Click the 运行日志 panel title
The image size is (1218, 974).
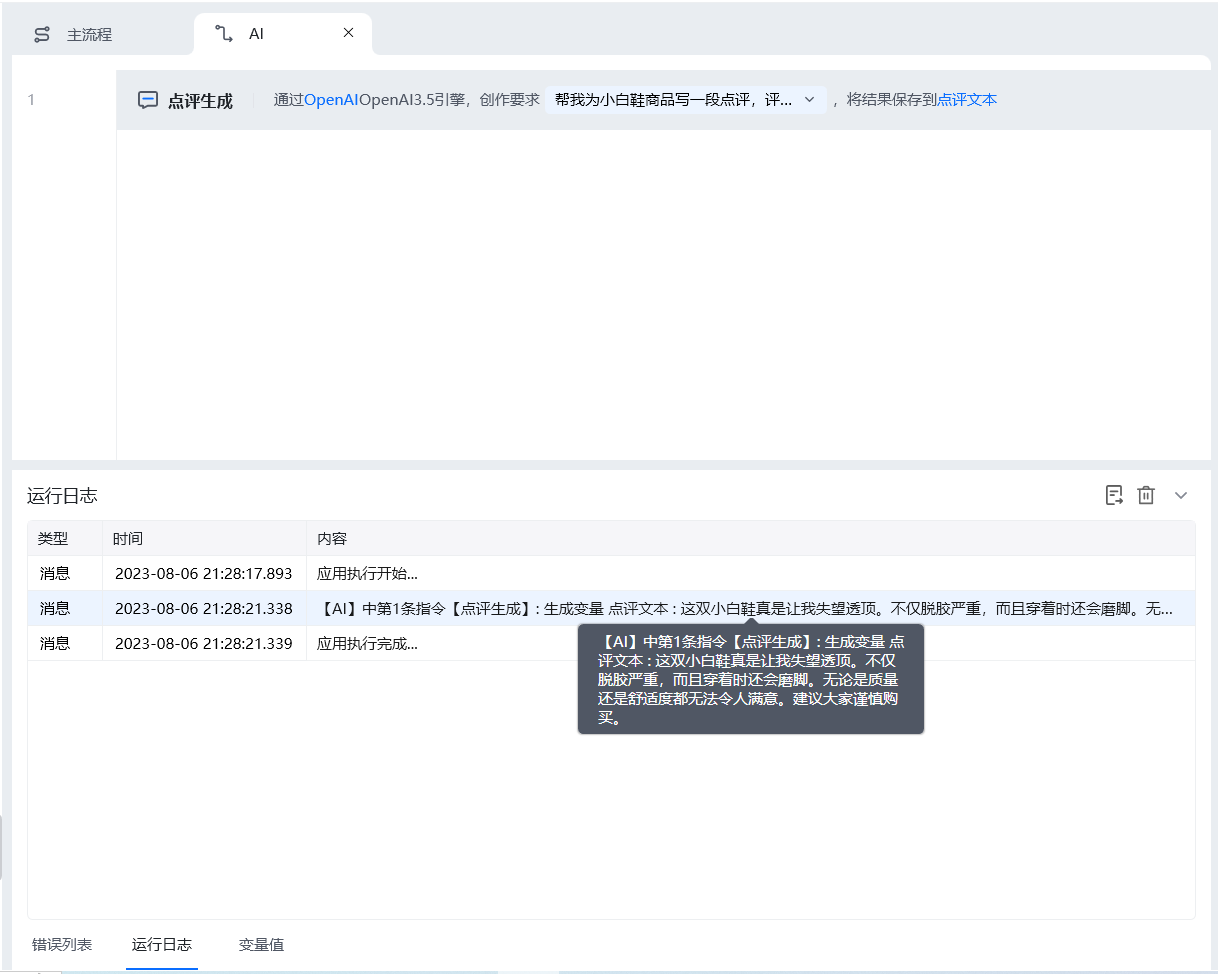coord(62,496)
